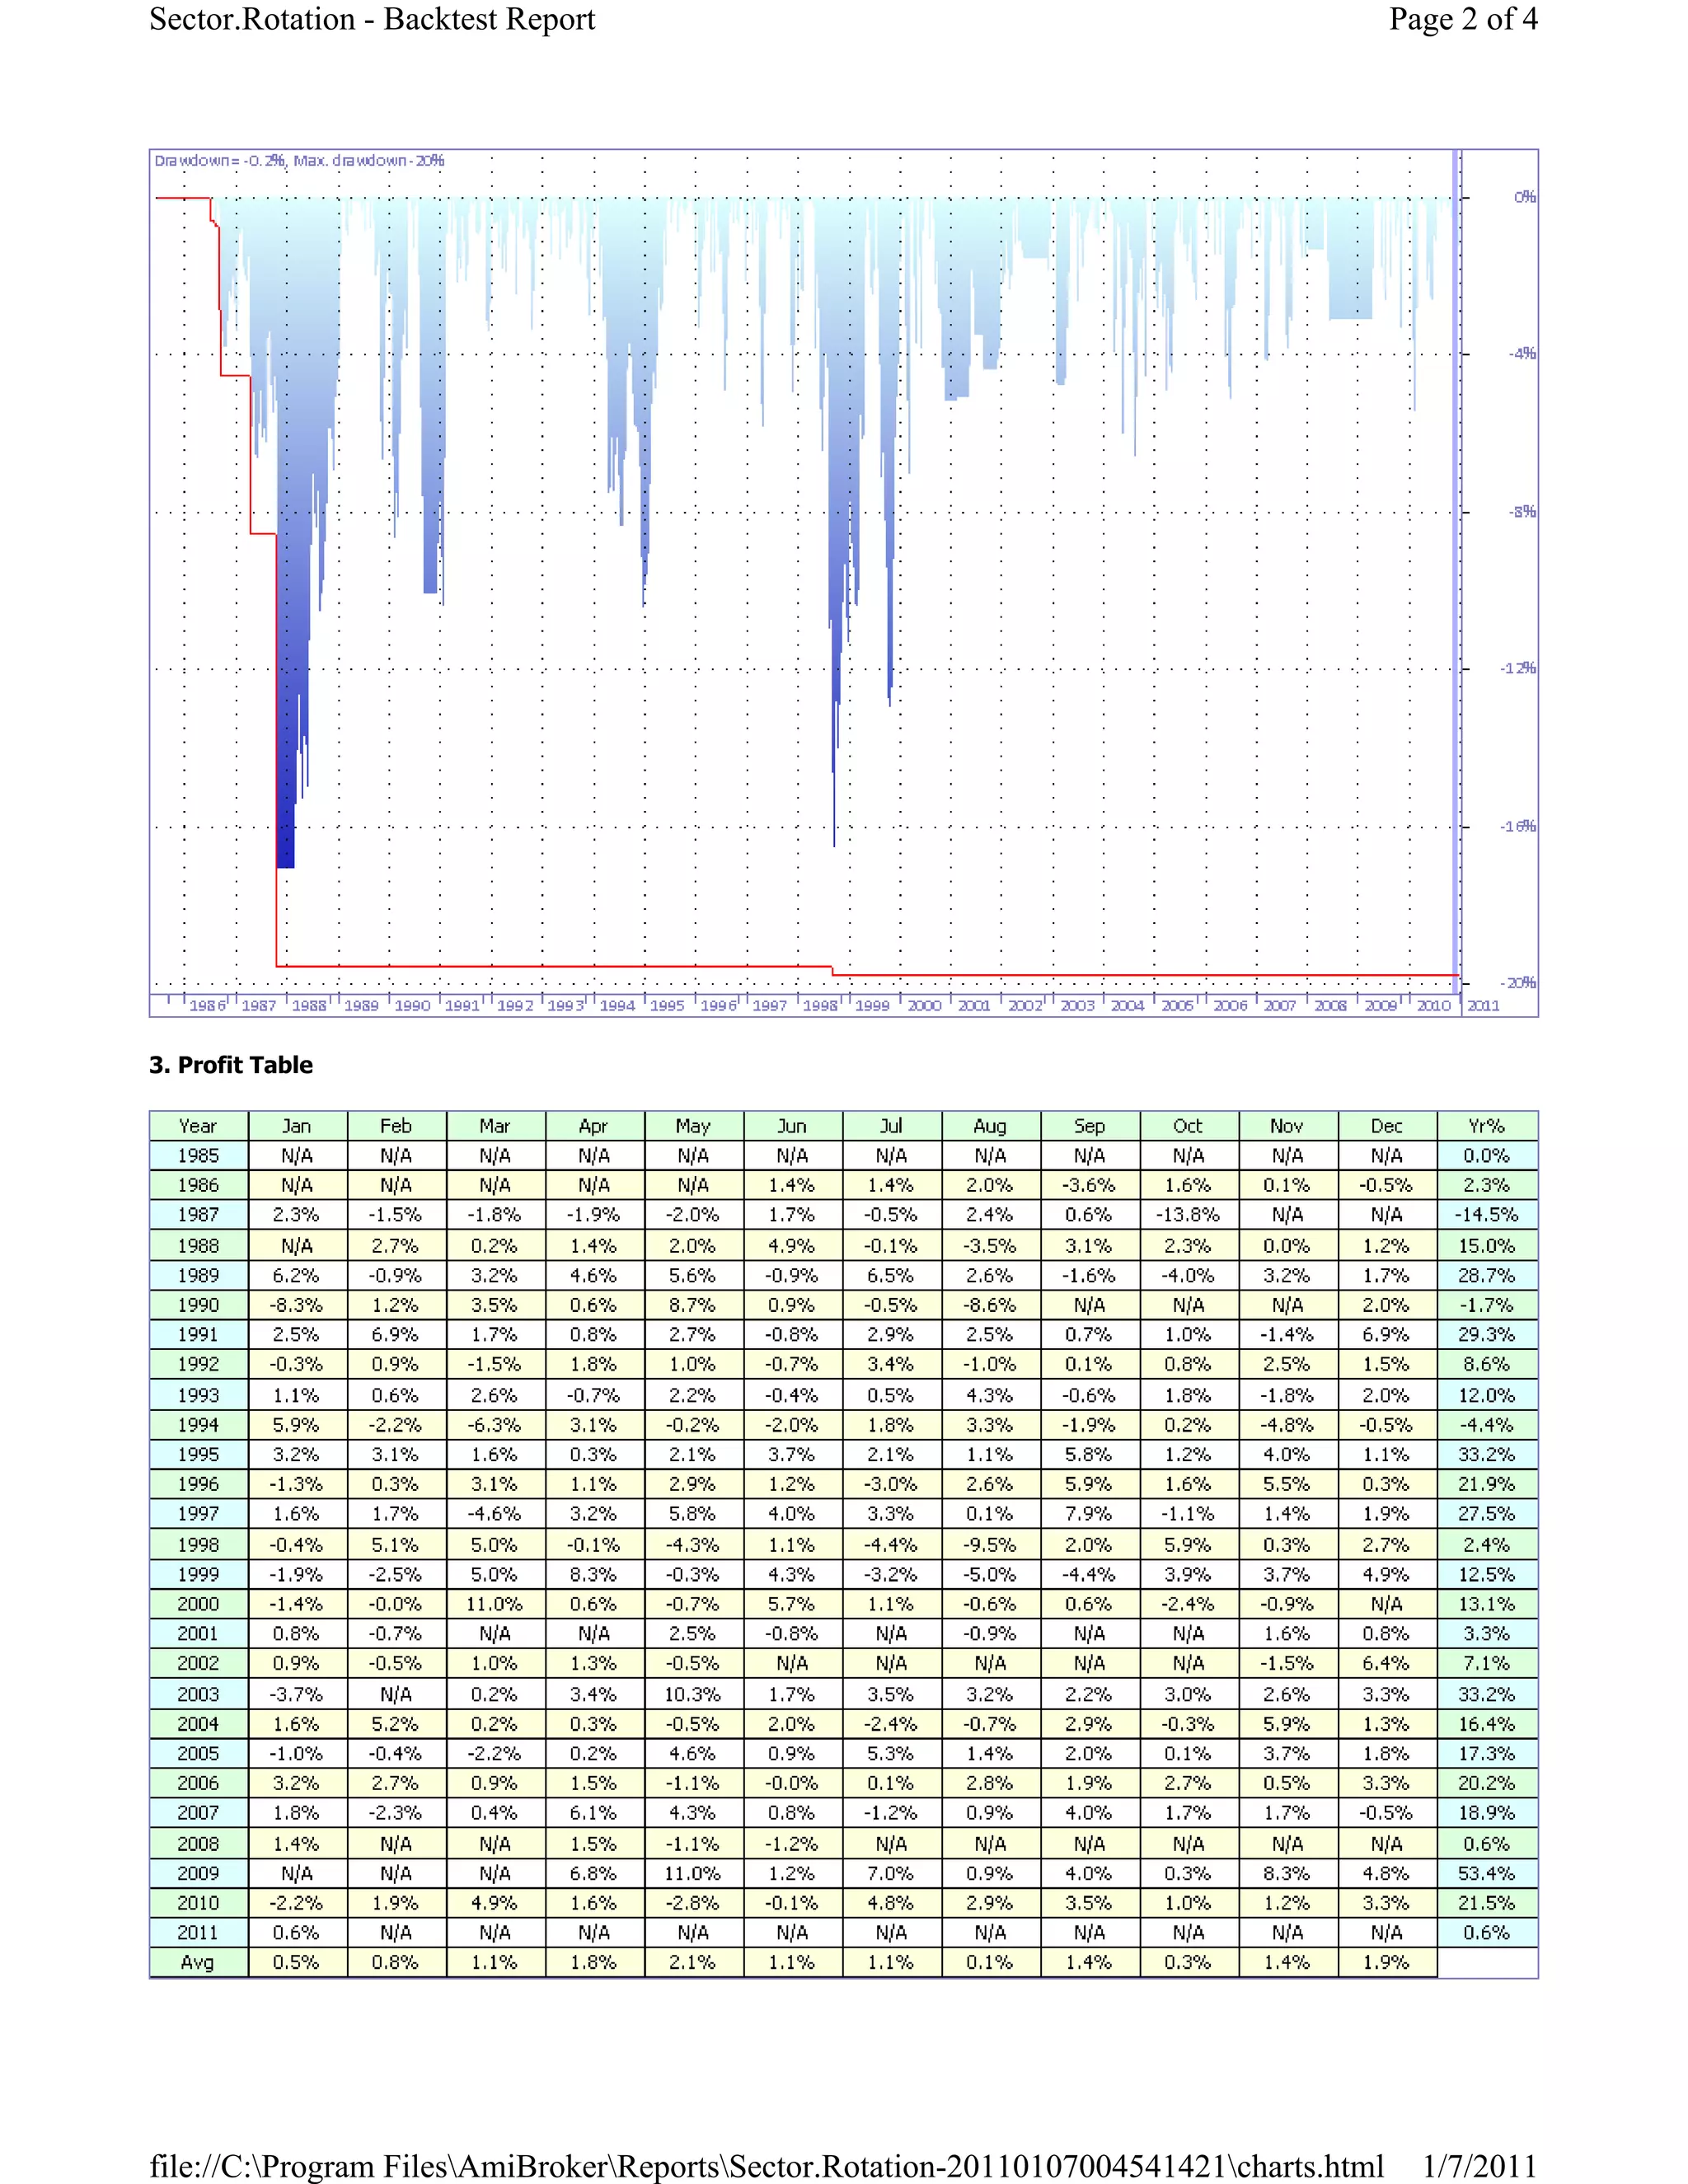Click the Oct column header
The width and height of the screenshot is (1688, 2184).
click(1188, 1126)
